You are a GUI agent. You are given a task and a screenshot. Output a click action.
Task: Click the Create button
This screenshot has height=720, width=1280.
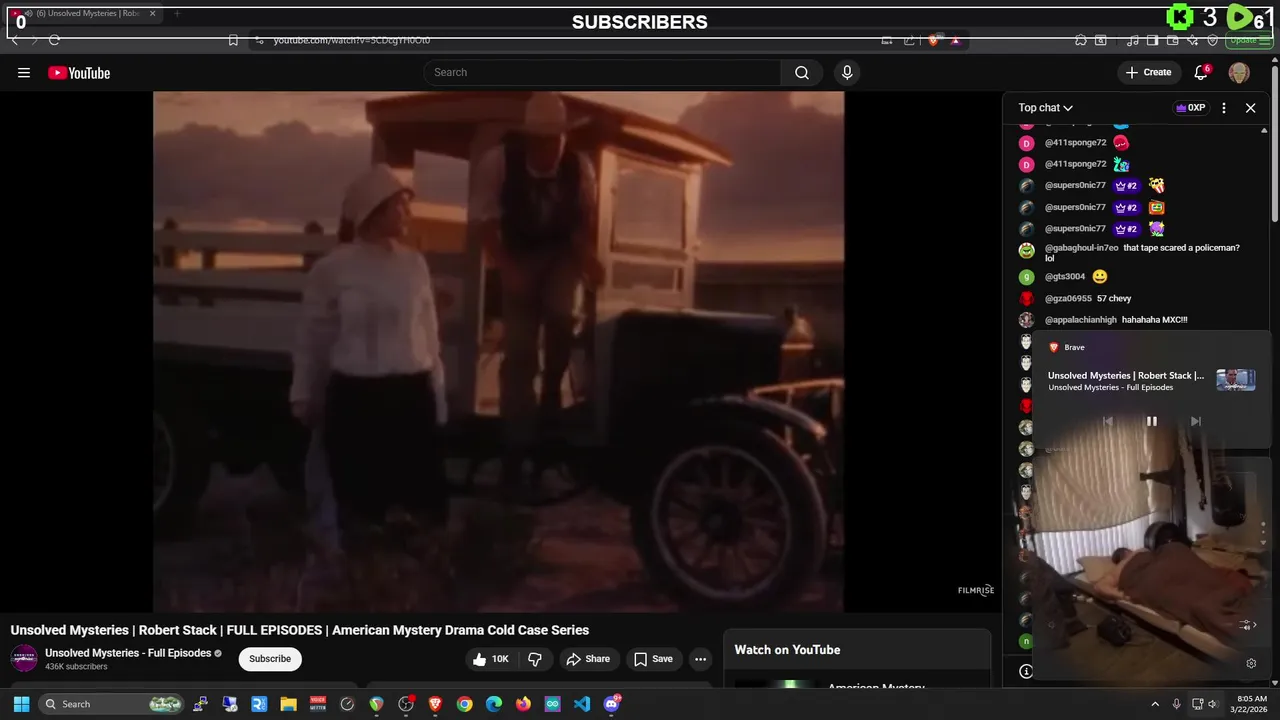coord(1148,72)
